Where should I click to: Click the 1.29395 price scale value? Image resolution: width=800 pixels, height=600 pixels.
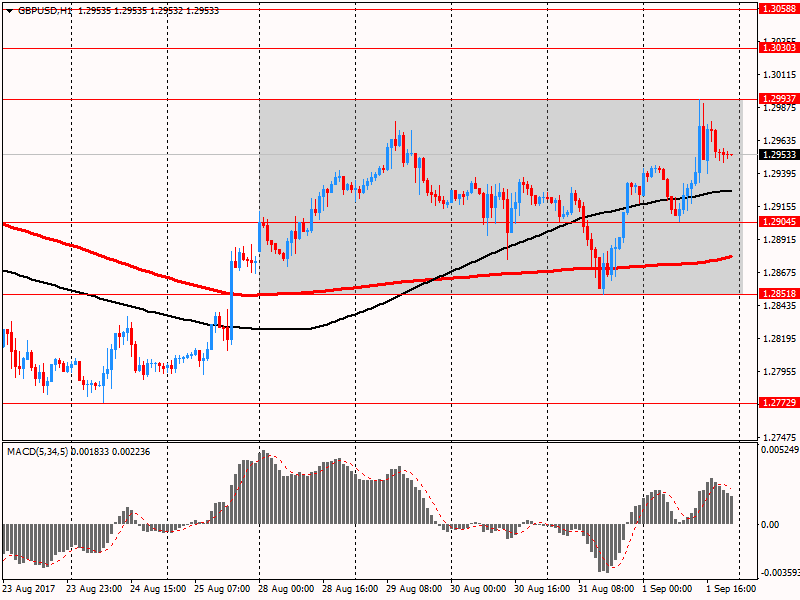(779, 174)
